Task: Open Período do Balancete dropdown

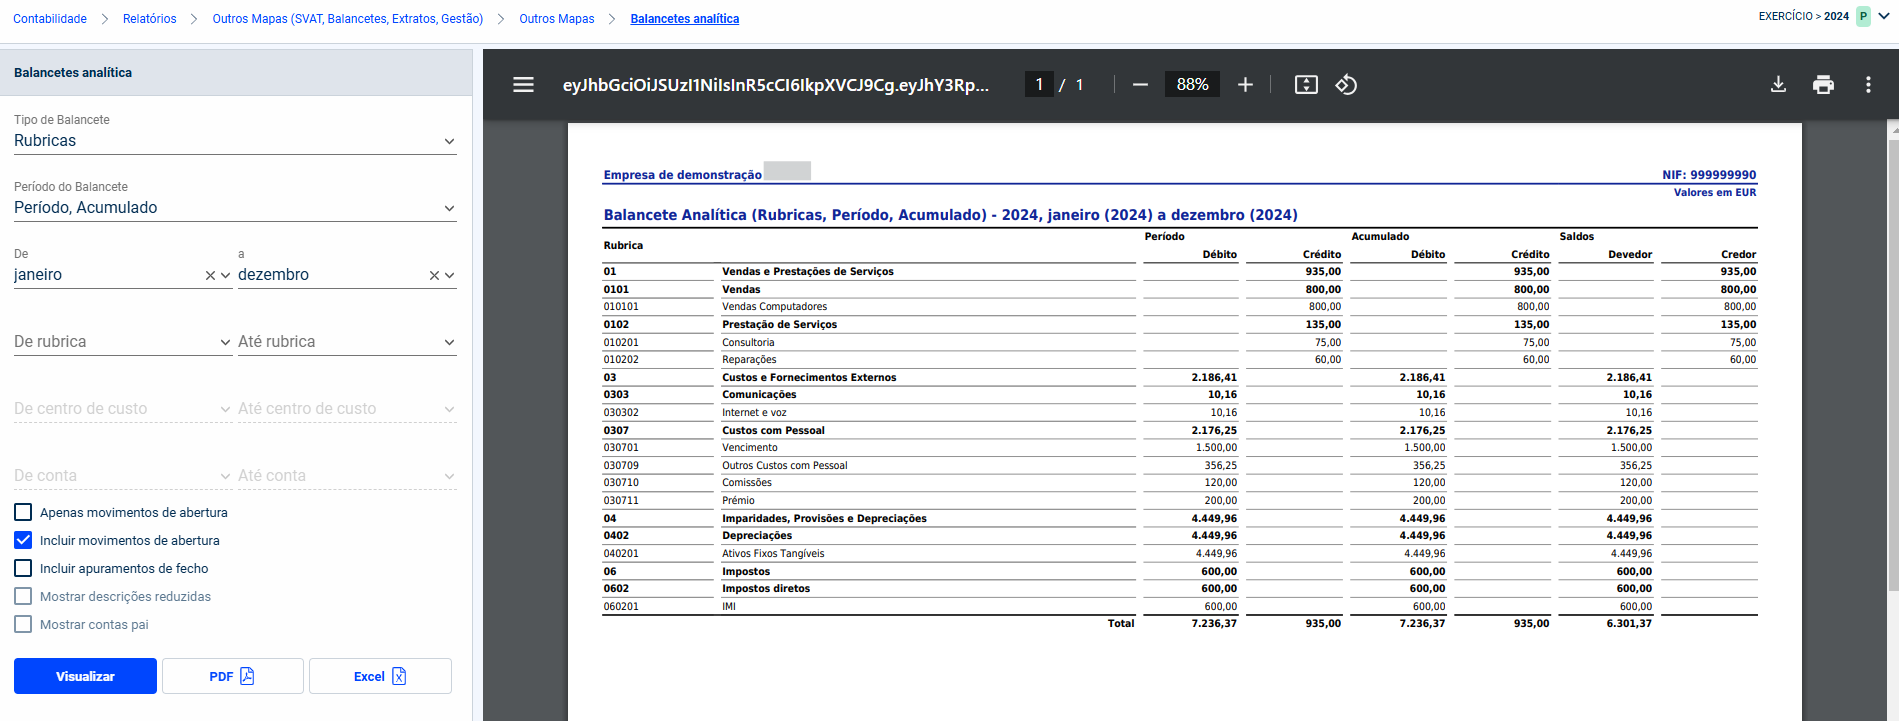Action: coord(235,208)
